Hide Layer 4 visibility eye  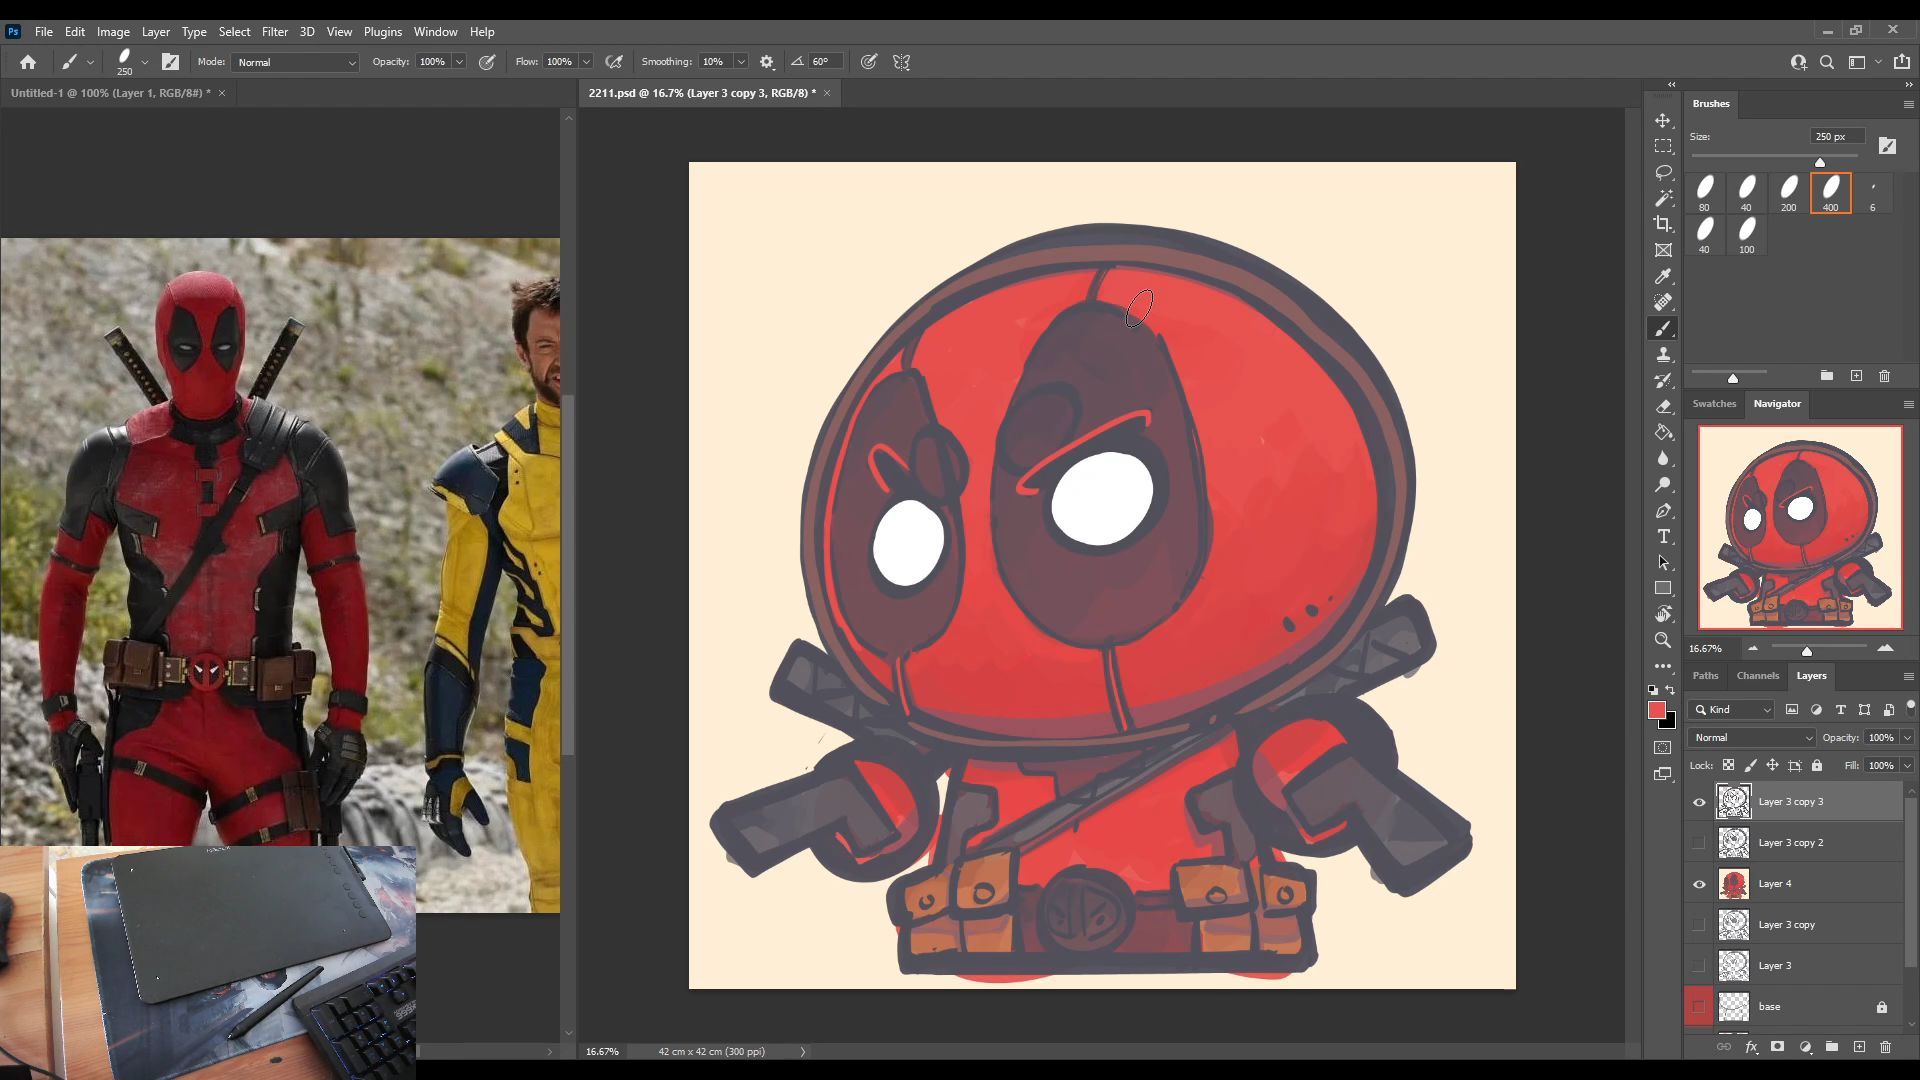pos(1699,884)
